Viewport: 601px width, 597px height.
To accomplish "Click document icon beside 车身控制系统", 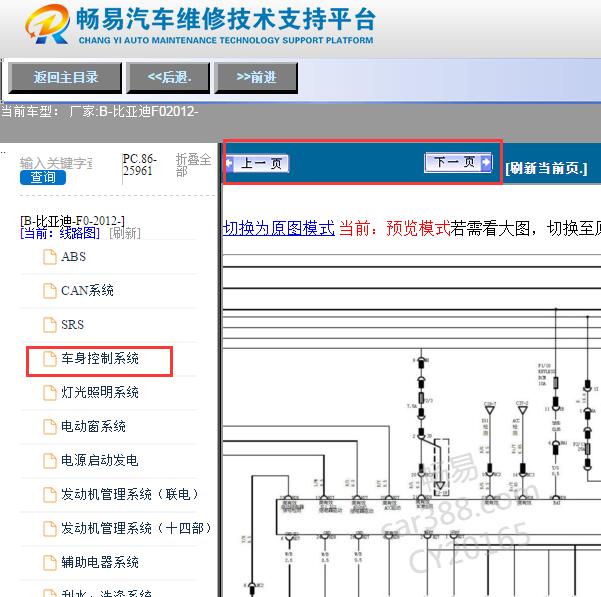I will coord(50,359).
